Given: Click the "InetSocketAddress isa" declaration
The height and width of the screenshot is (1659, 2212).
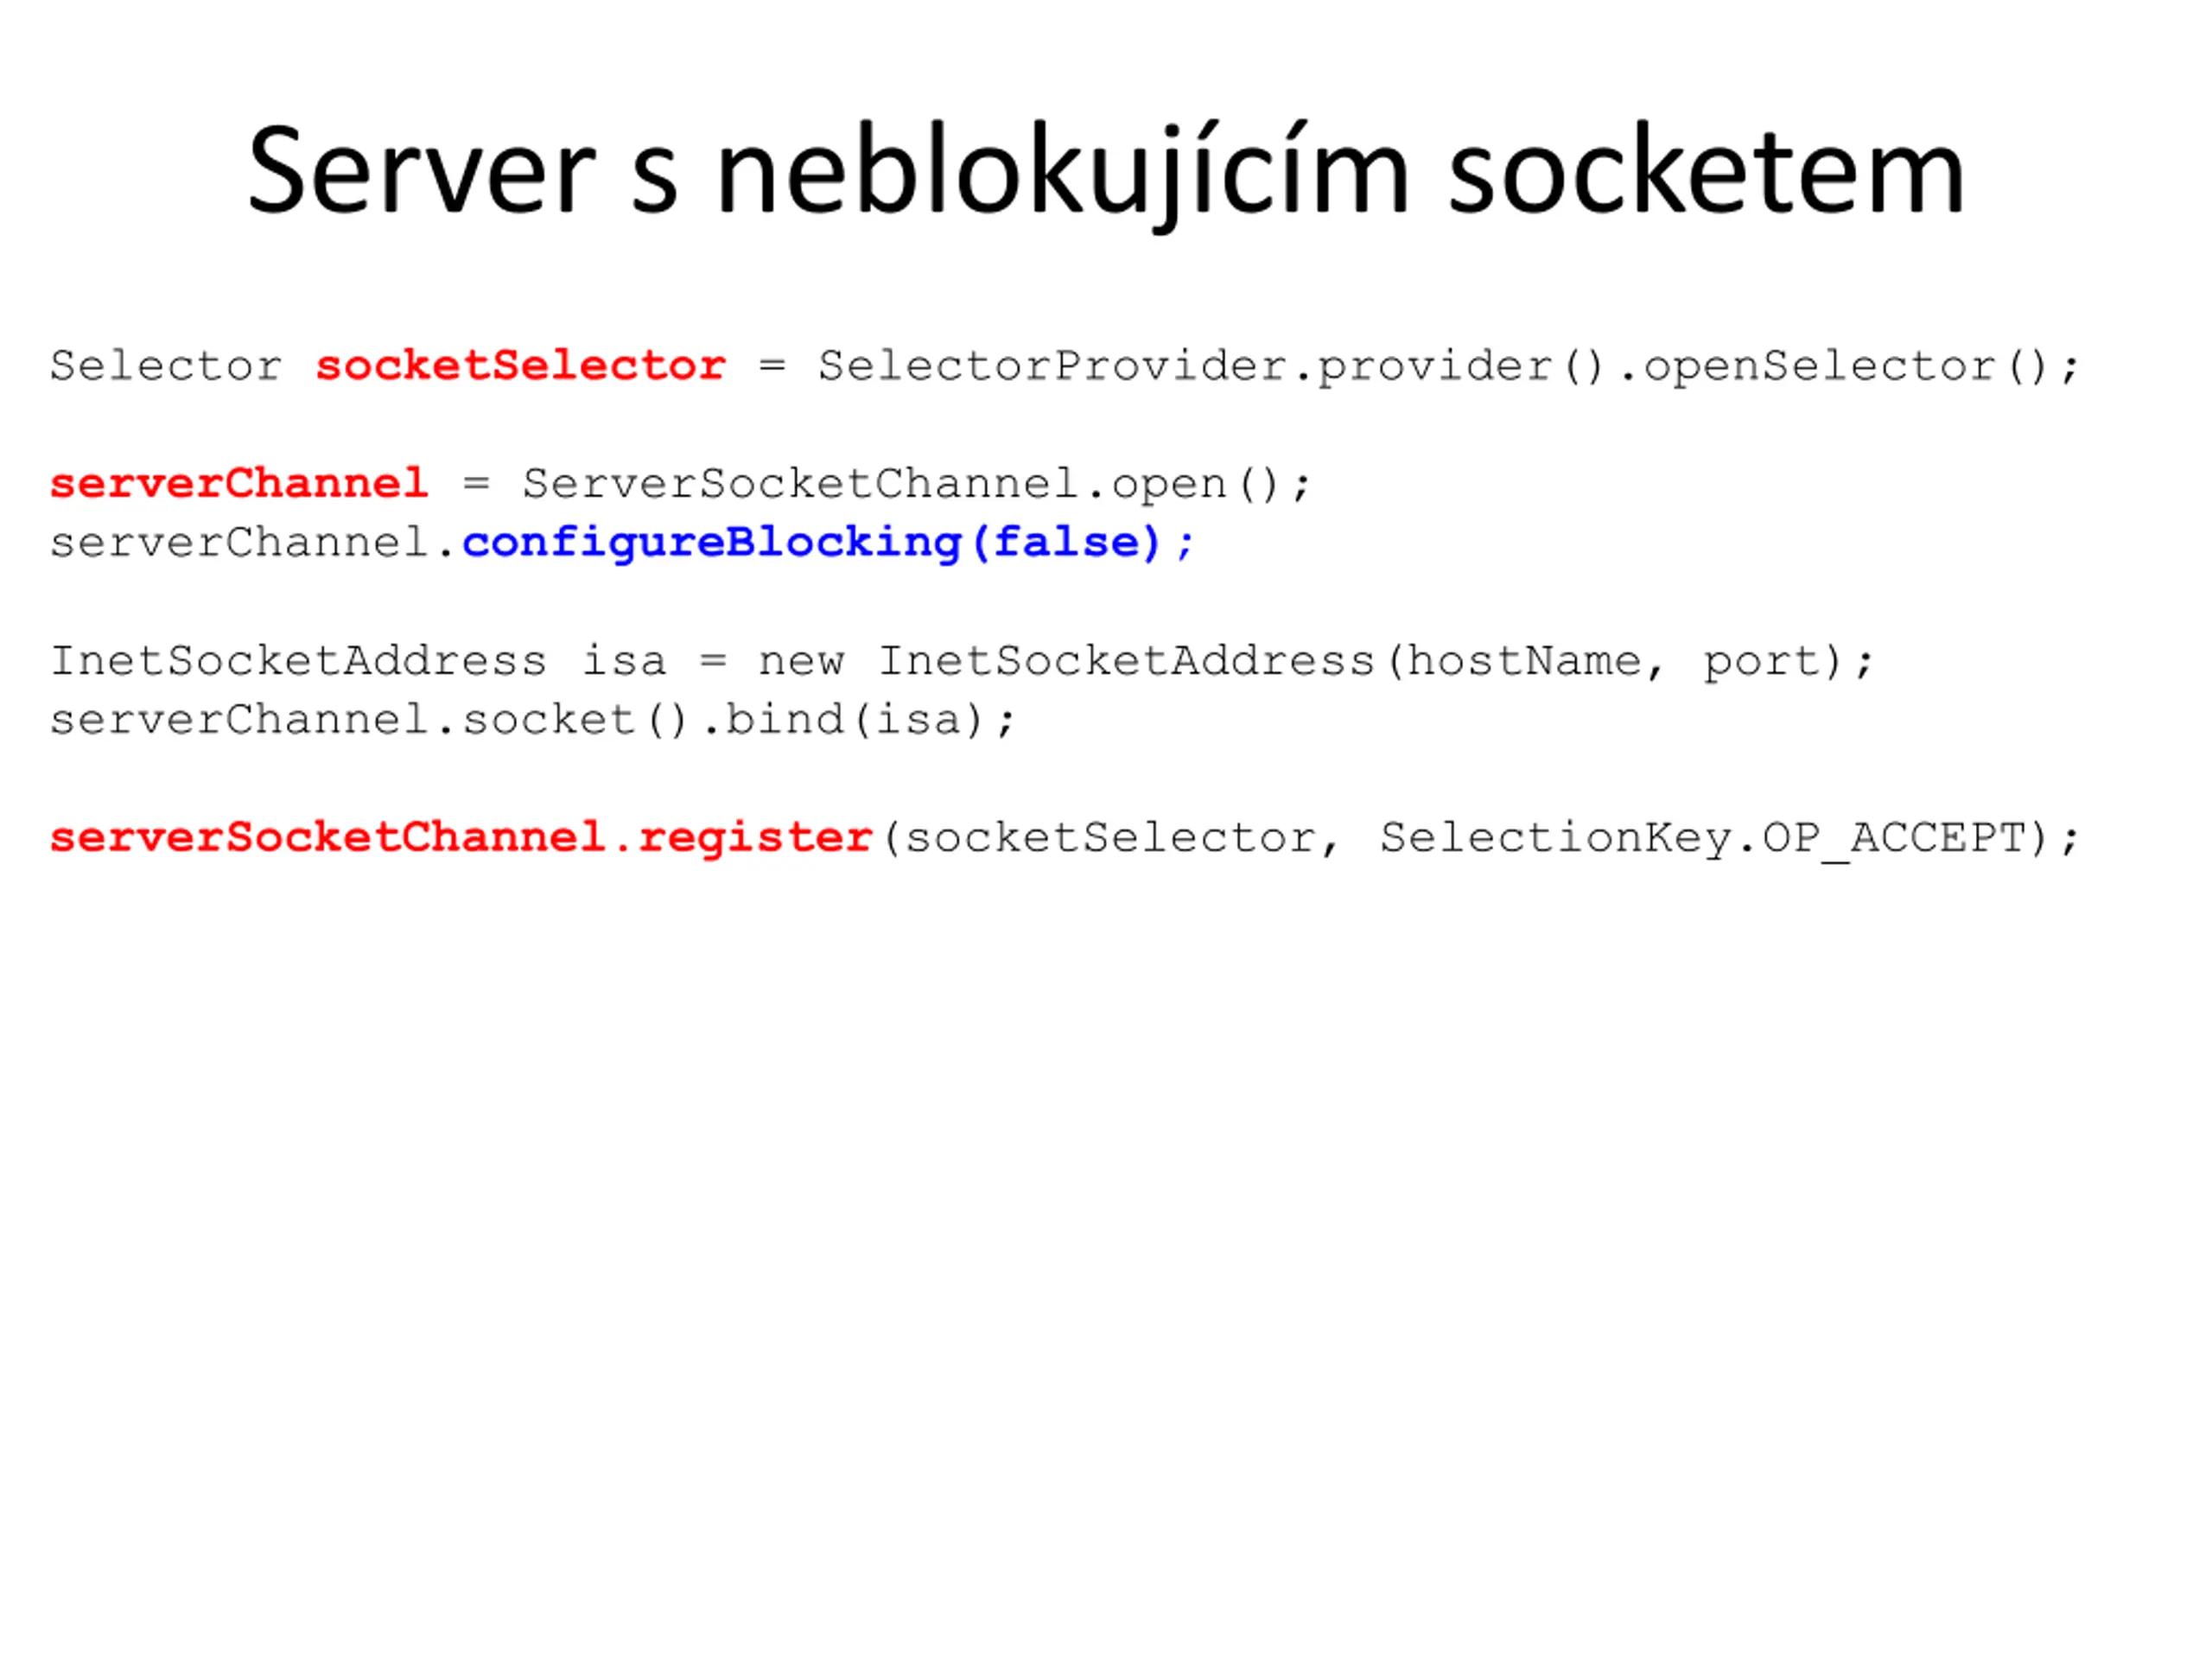Looking at the screenshot, I should [x=358, y=662].
